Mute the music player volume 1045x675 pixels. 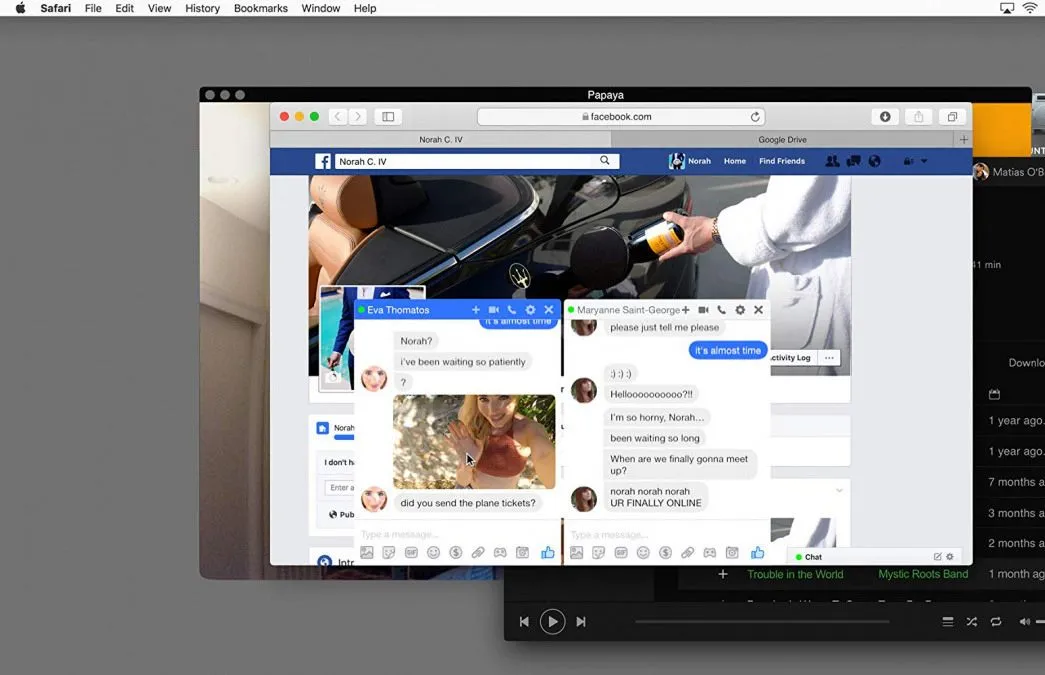[x=1024, y=622]
